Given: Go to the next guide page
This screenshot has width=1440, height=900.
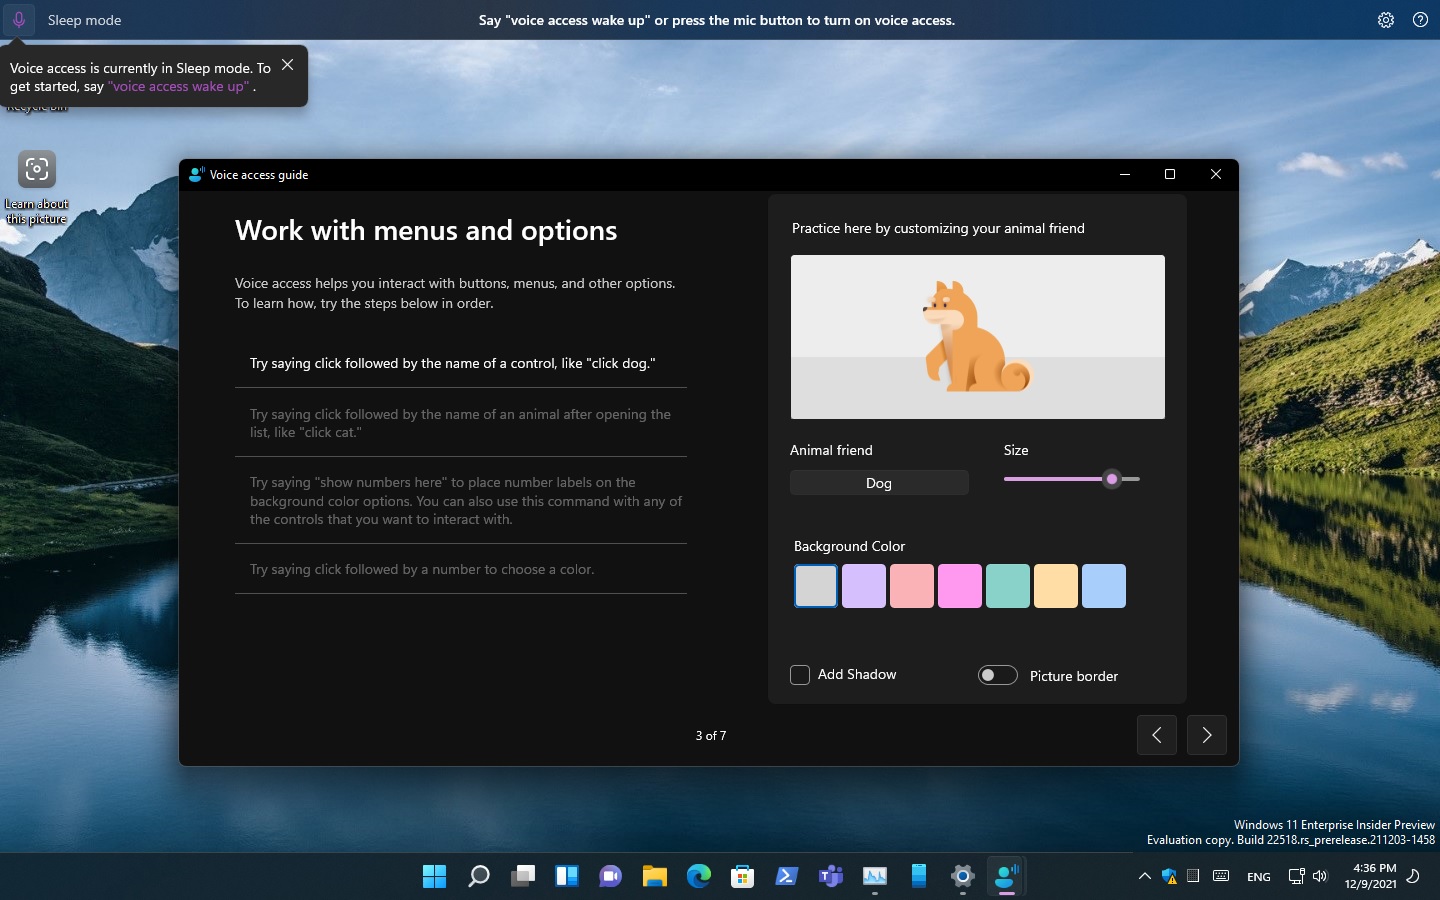Looking at the screenshot, I should (x=1206, y=735).
